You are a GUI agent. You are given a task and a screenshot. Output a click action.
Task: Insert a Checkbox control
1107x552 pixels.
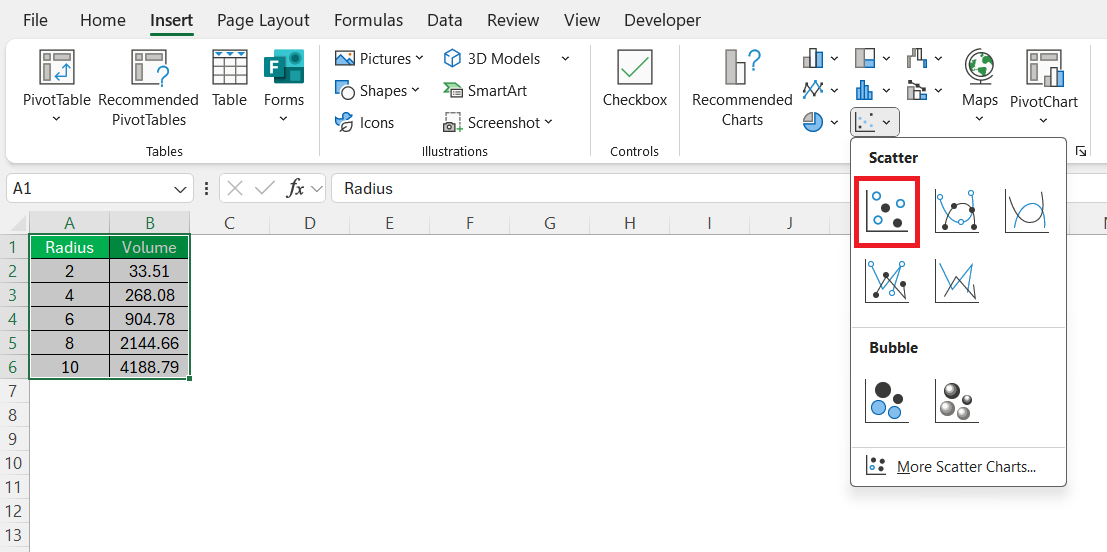(635, 79)
